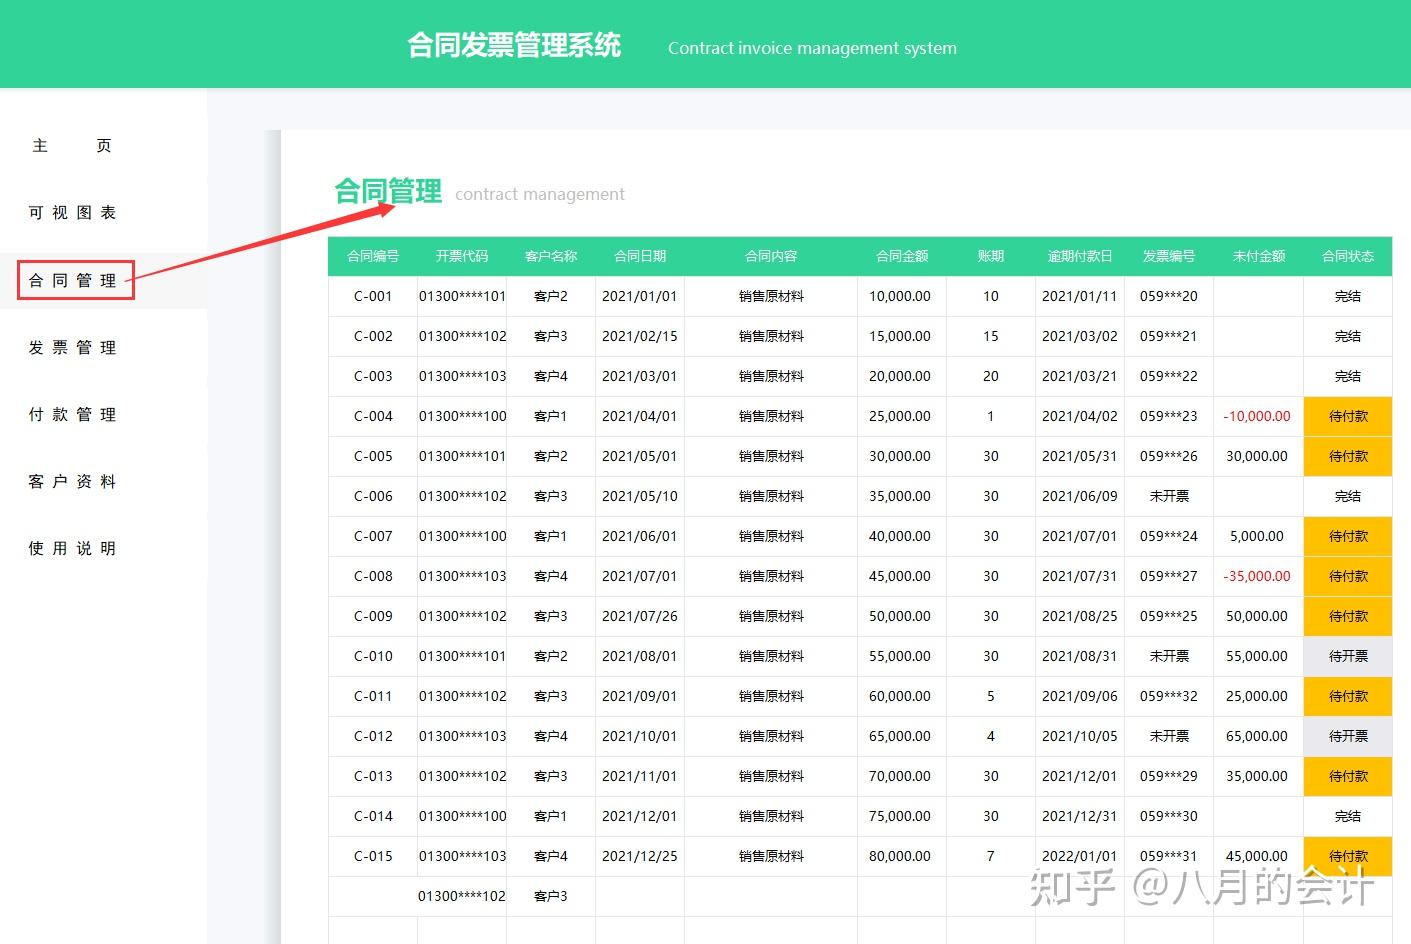Open the 主页 sidebar menu item

pos(72,146)
